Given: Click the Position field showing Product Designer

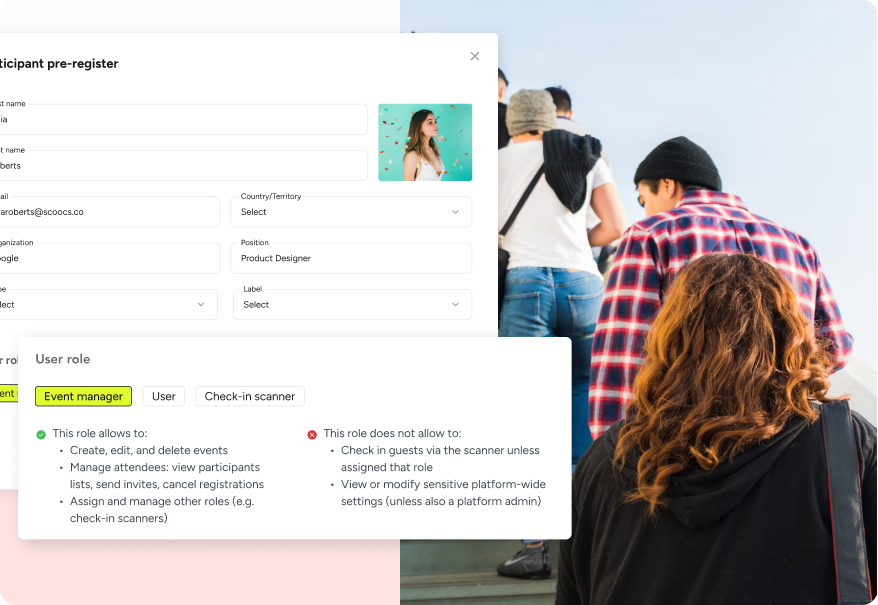Looking at the screenshot, I should point(351,258).
